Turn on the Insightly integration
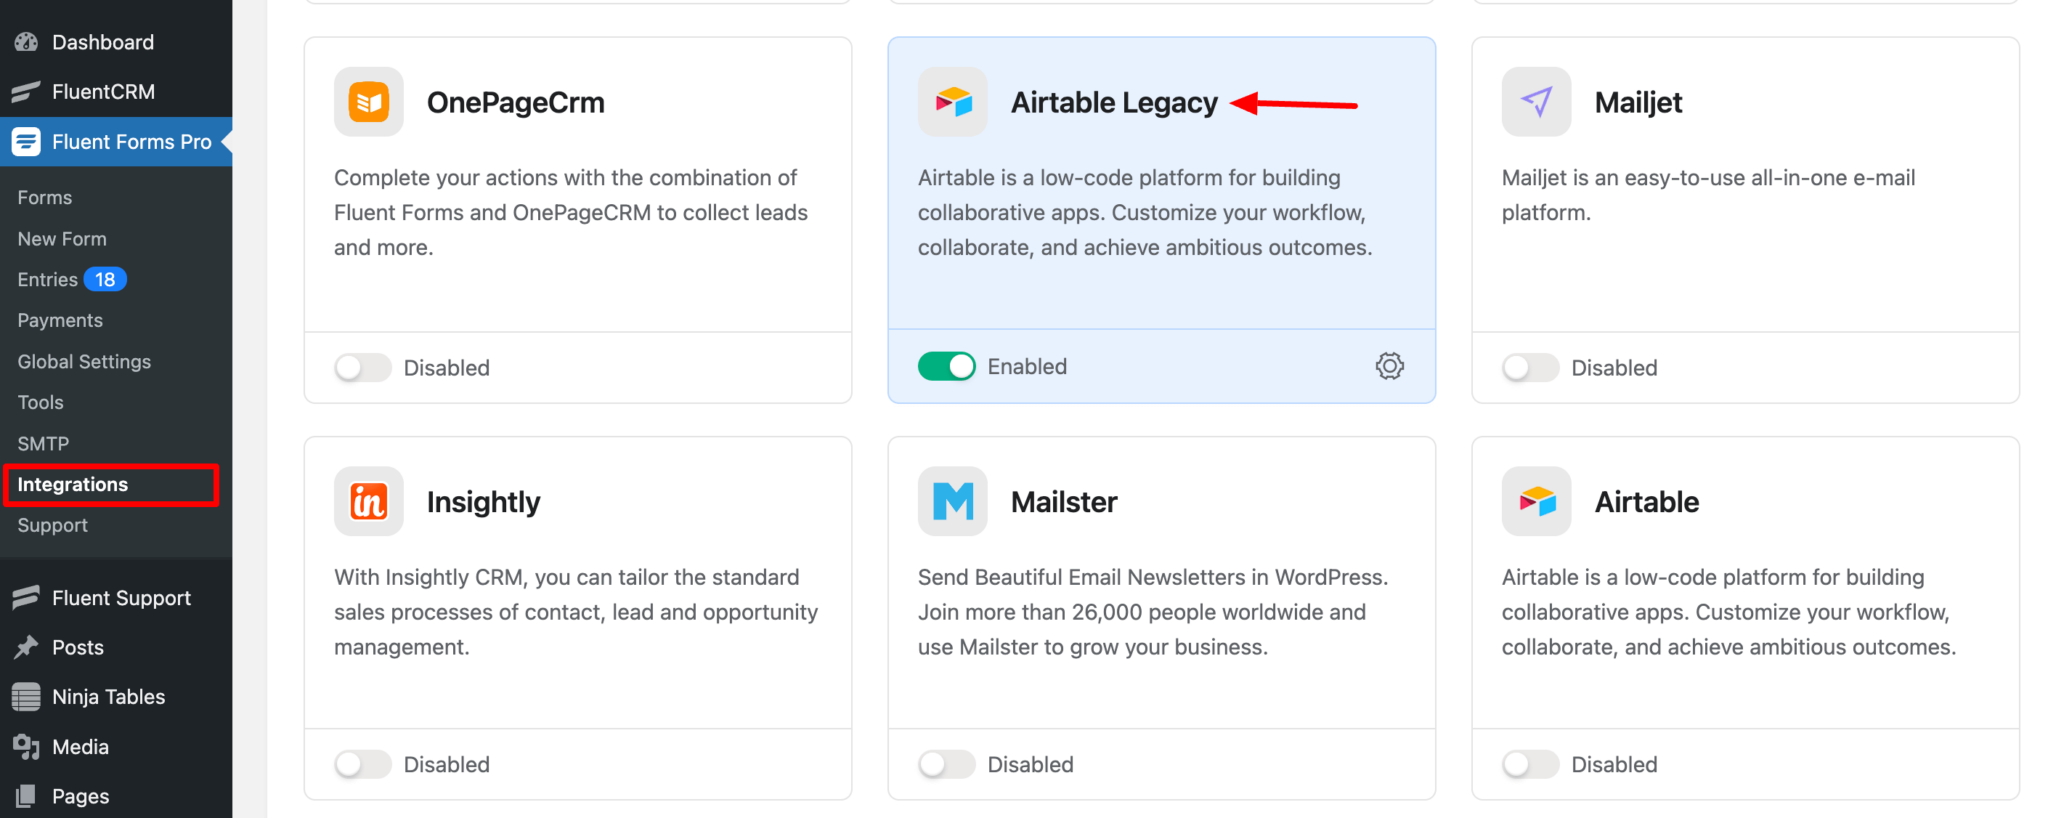Viewport: 2048px width, 818px height. (x=362, y=764)
